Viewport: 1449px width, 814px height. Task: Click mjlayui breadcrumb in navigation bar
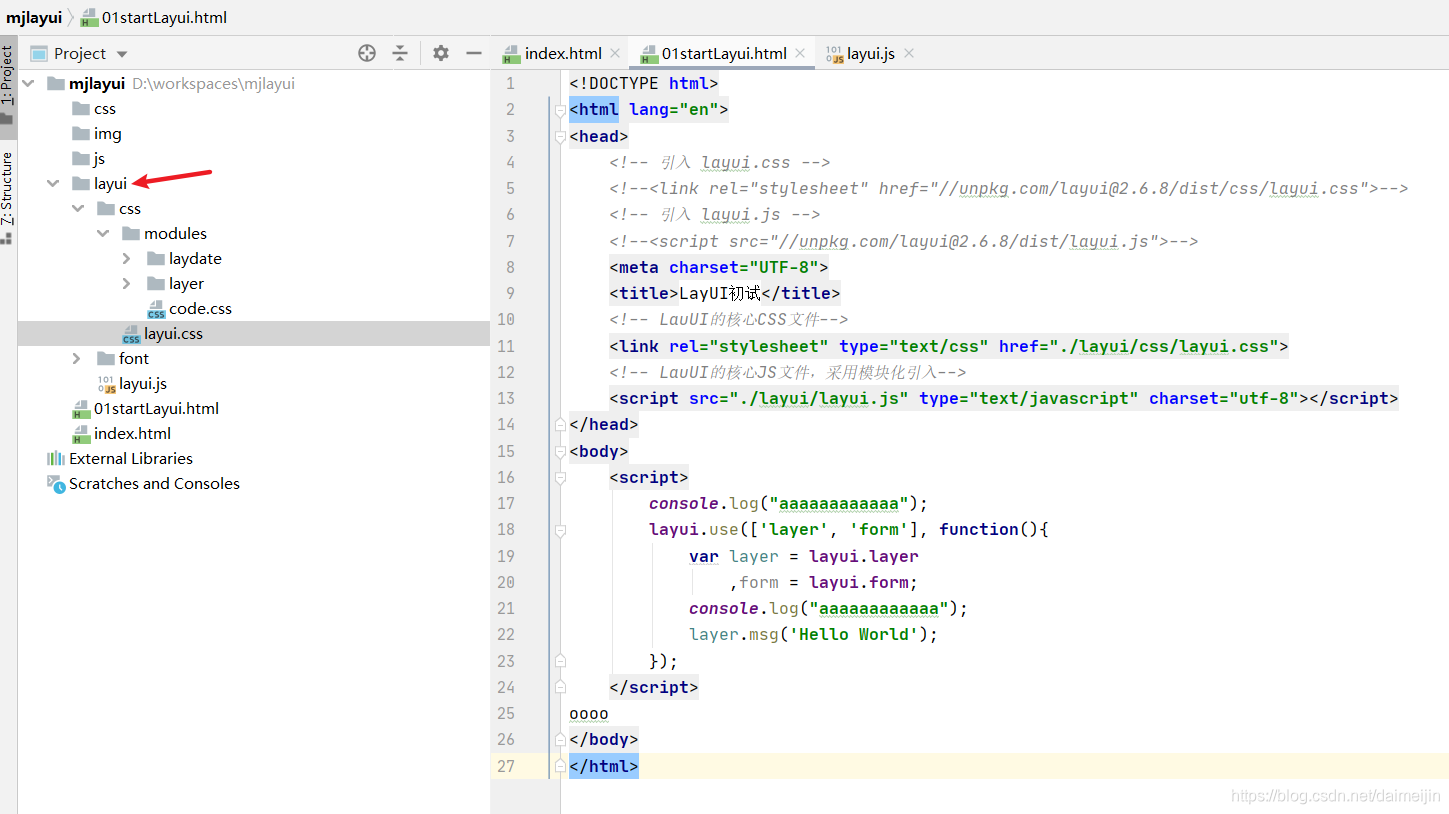point(34,17)
